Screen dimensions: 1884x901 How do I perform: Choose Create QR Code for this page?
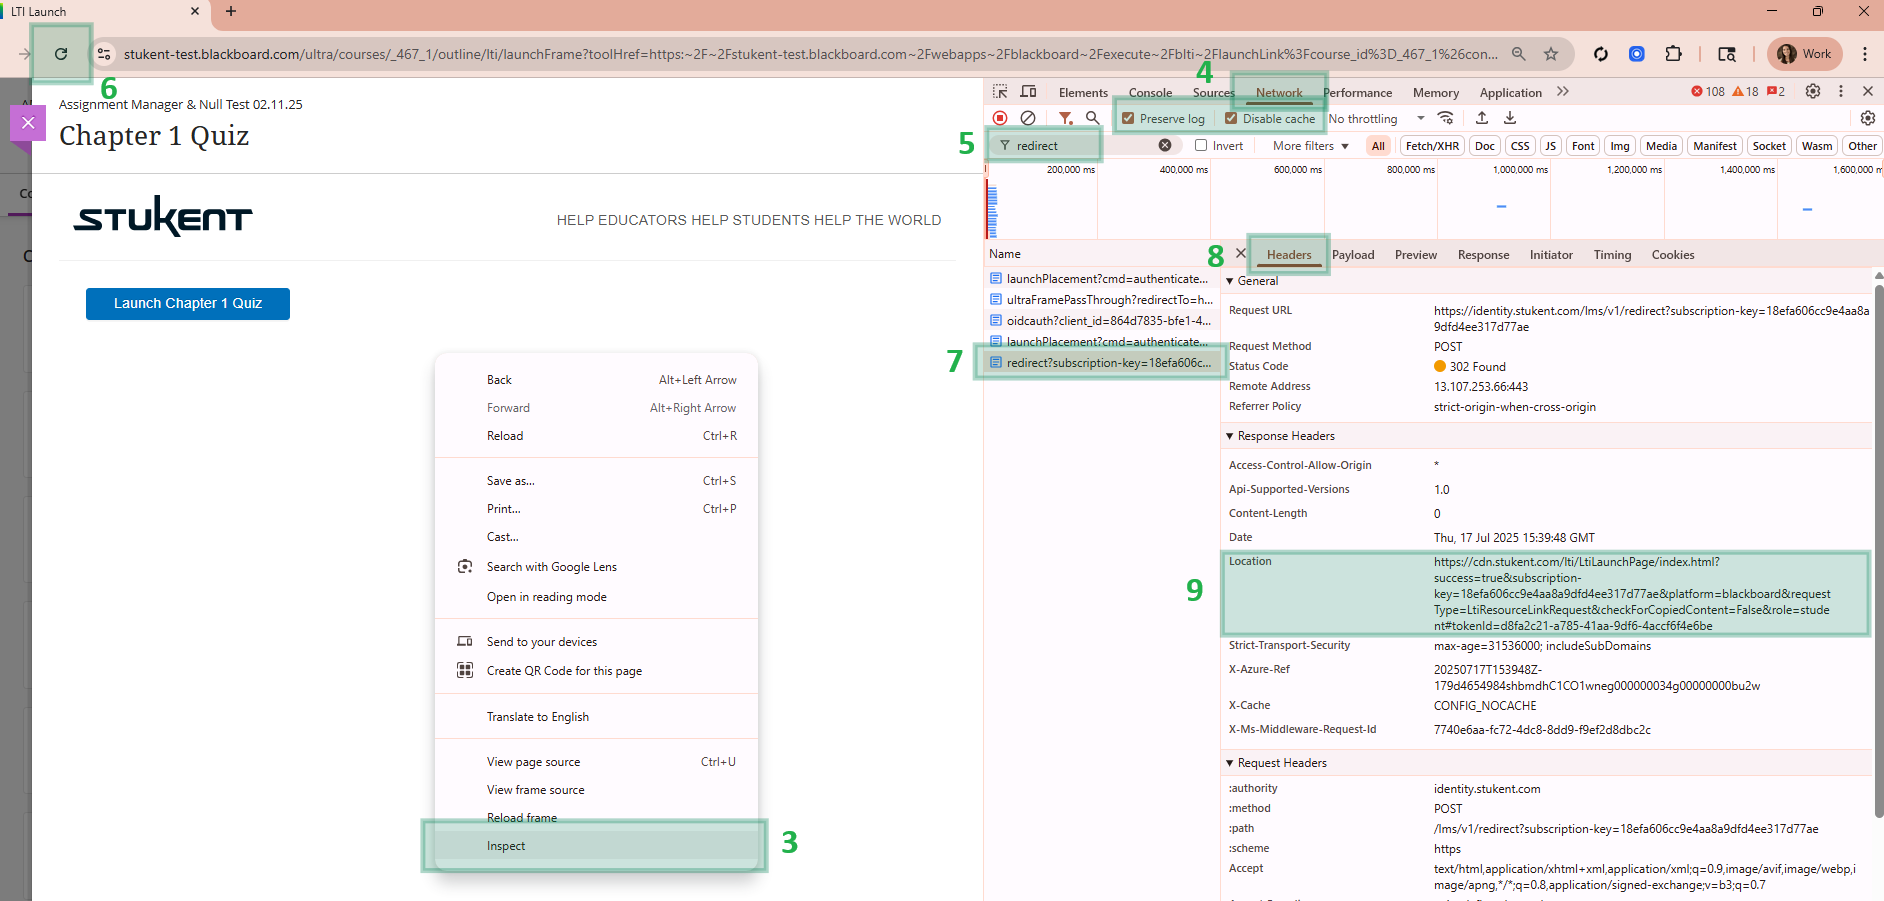pos(595,671)
